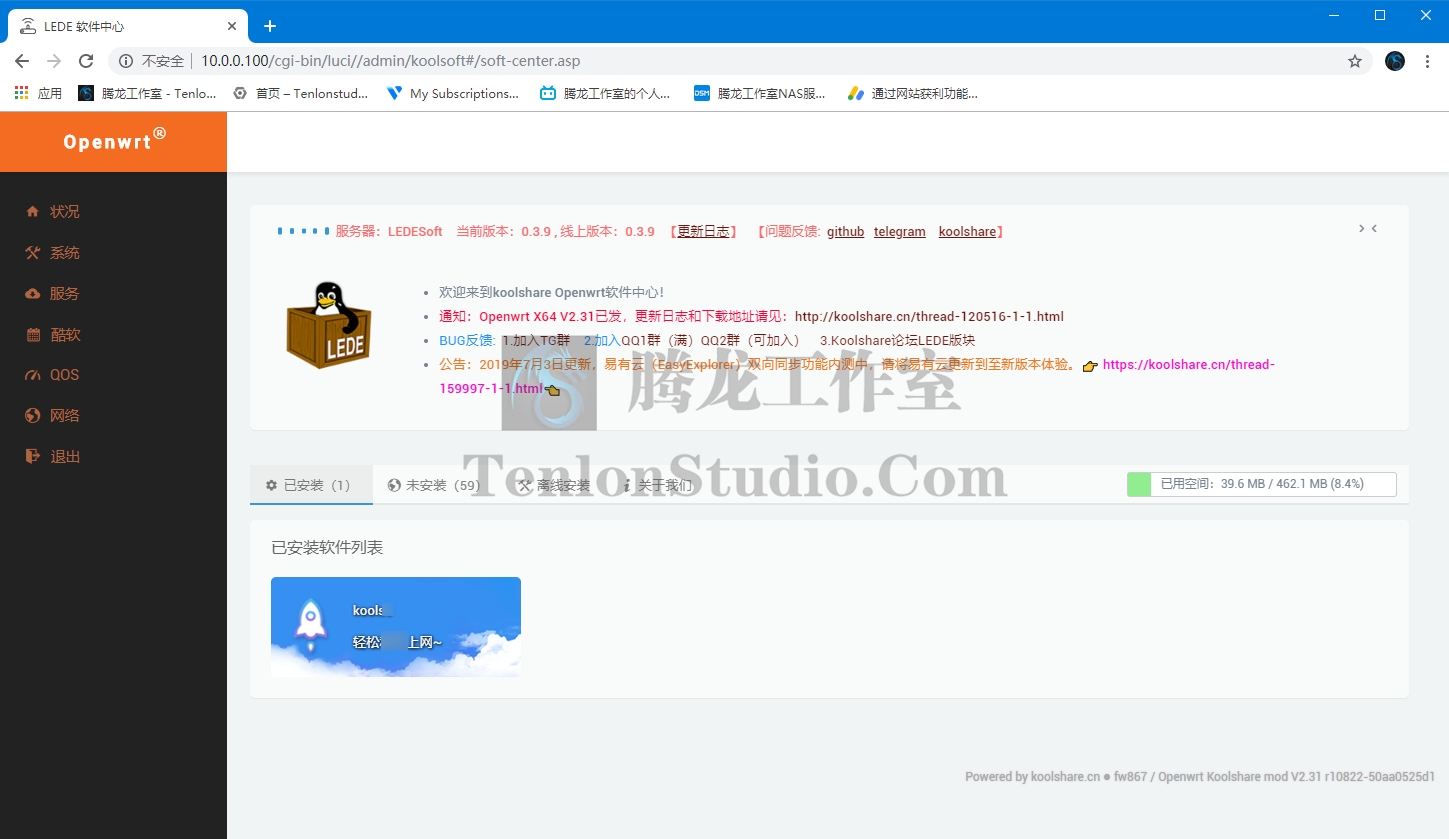Switch to 关于我们 tab

(x=657, y=485)
